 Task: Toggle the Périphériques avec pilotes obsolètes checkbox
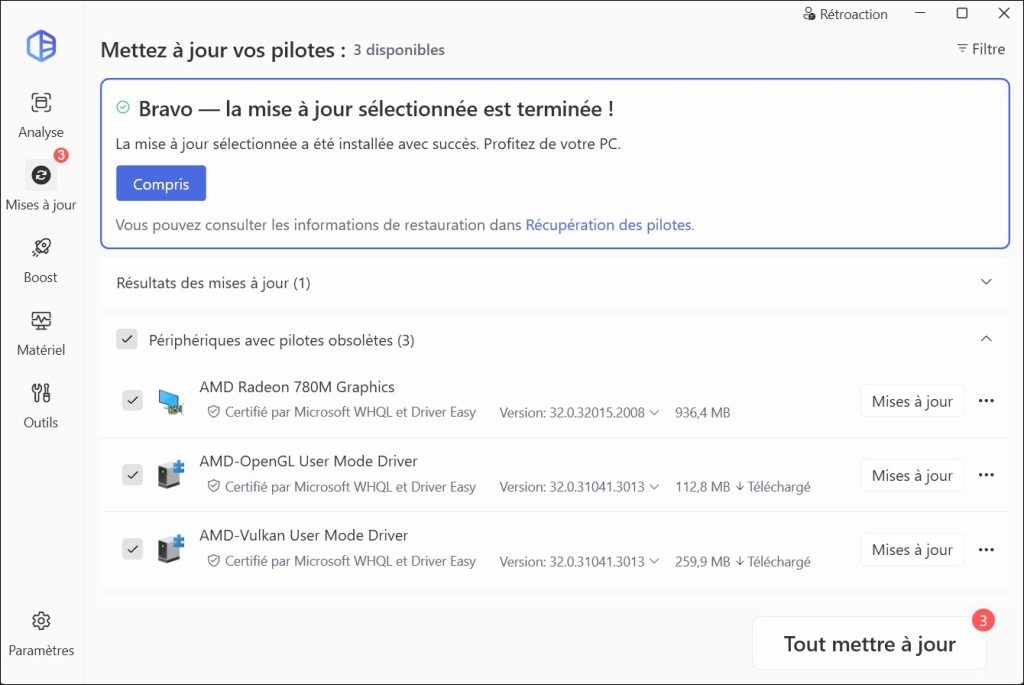[x=127, y=340]
